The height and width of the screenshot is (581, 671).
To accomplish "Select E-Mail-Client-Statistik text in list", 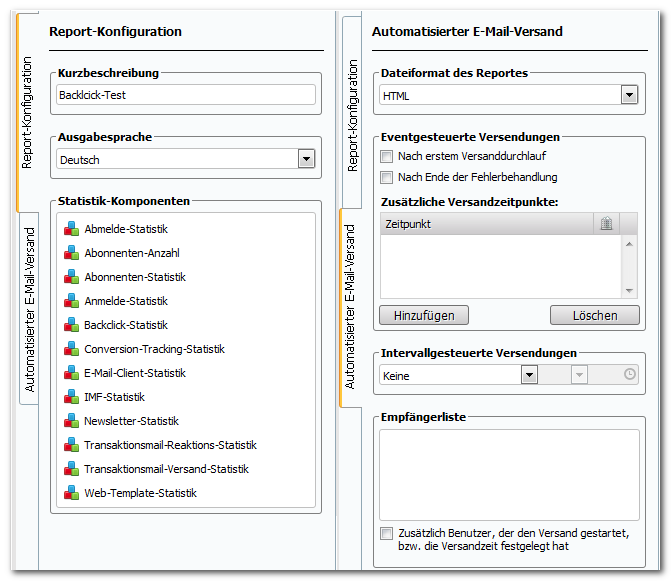I will (x=135, y=373).
